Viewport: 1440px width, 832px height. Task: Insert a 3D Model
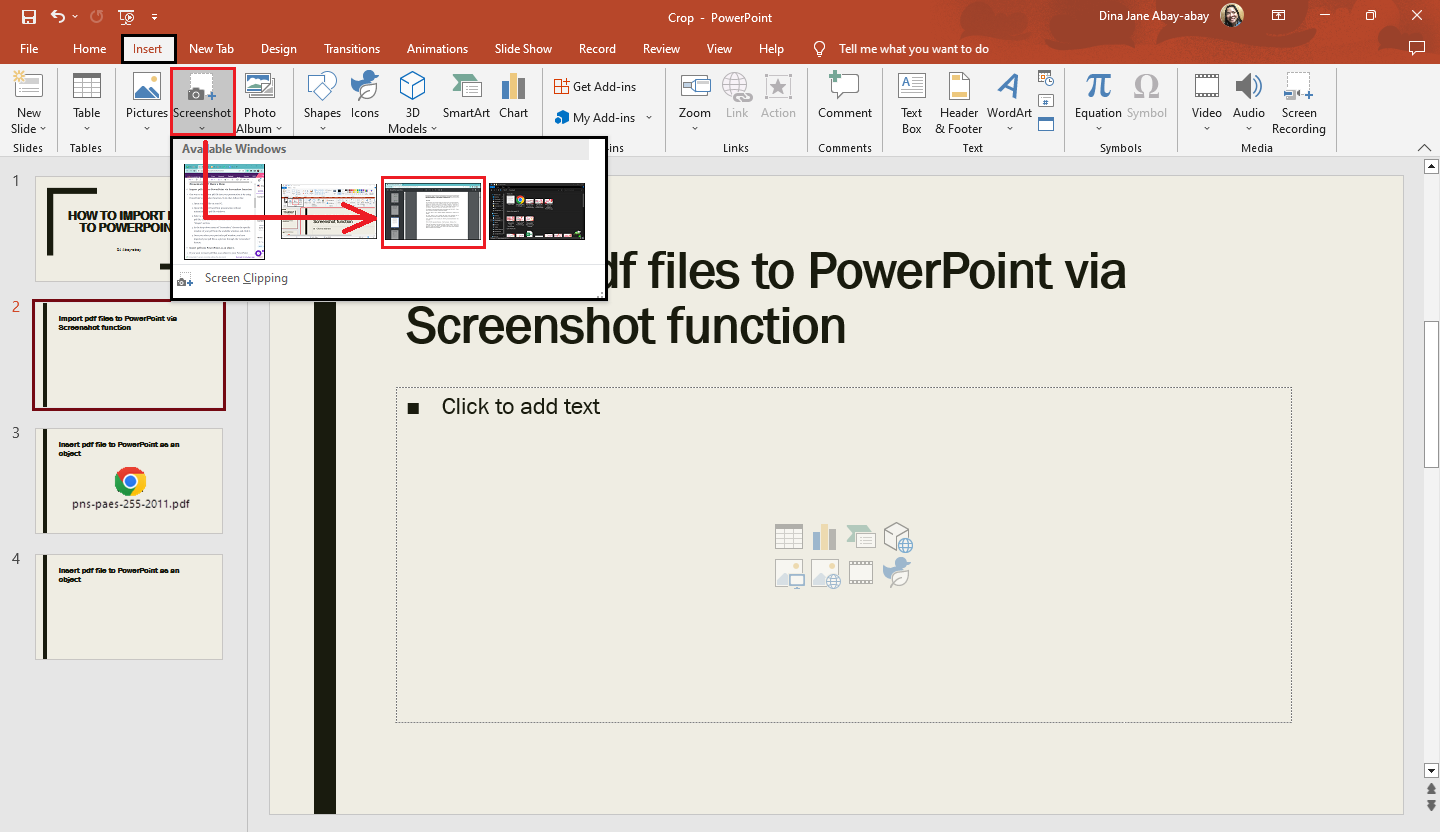pos(412,100)
